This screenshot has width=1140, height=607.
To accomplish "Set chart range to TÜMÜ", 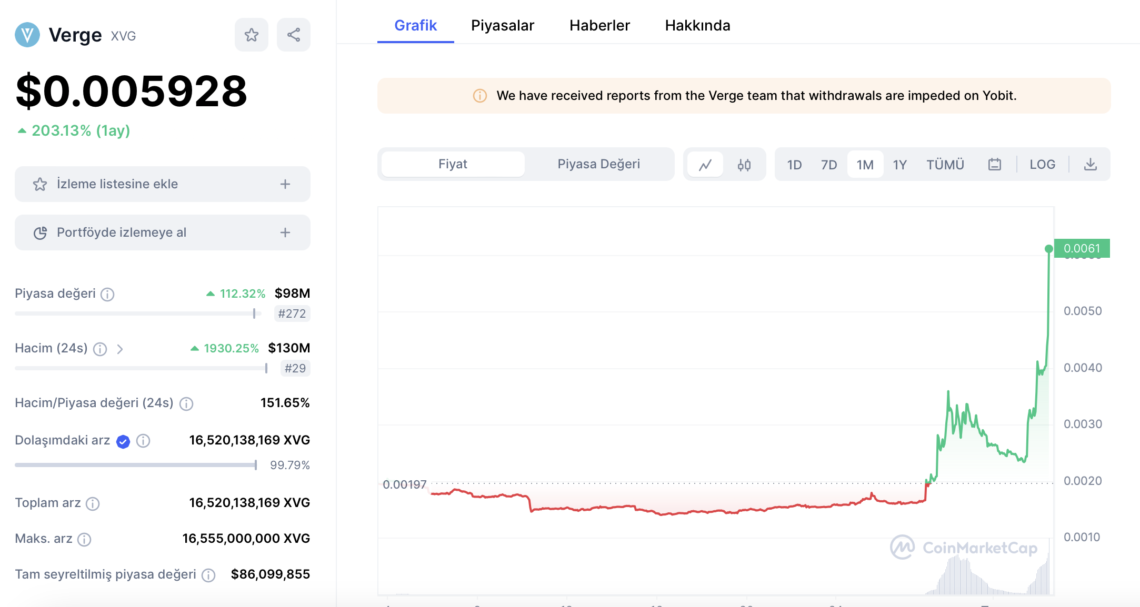I will [x=945, y=165].
